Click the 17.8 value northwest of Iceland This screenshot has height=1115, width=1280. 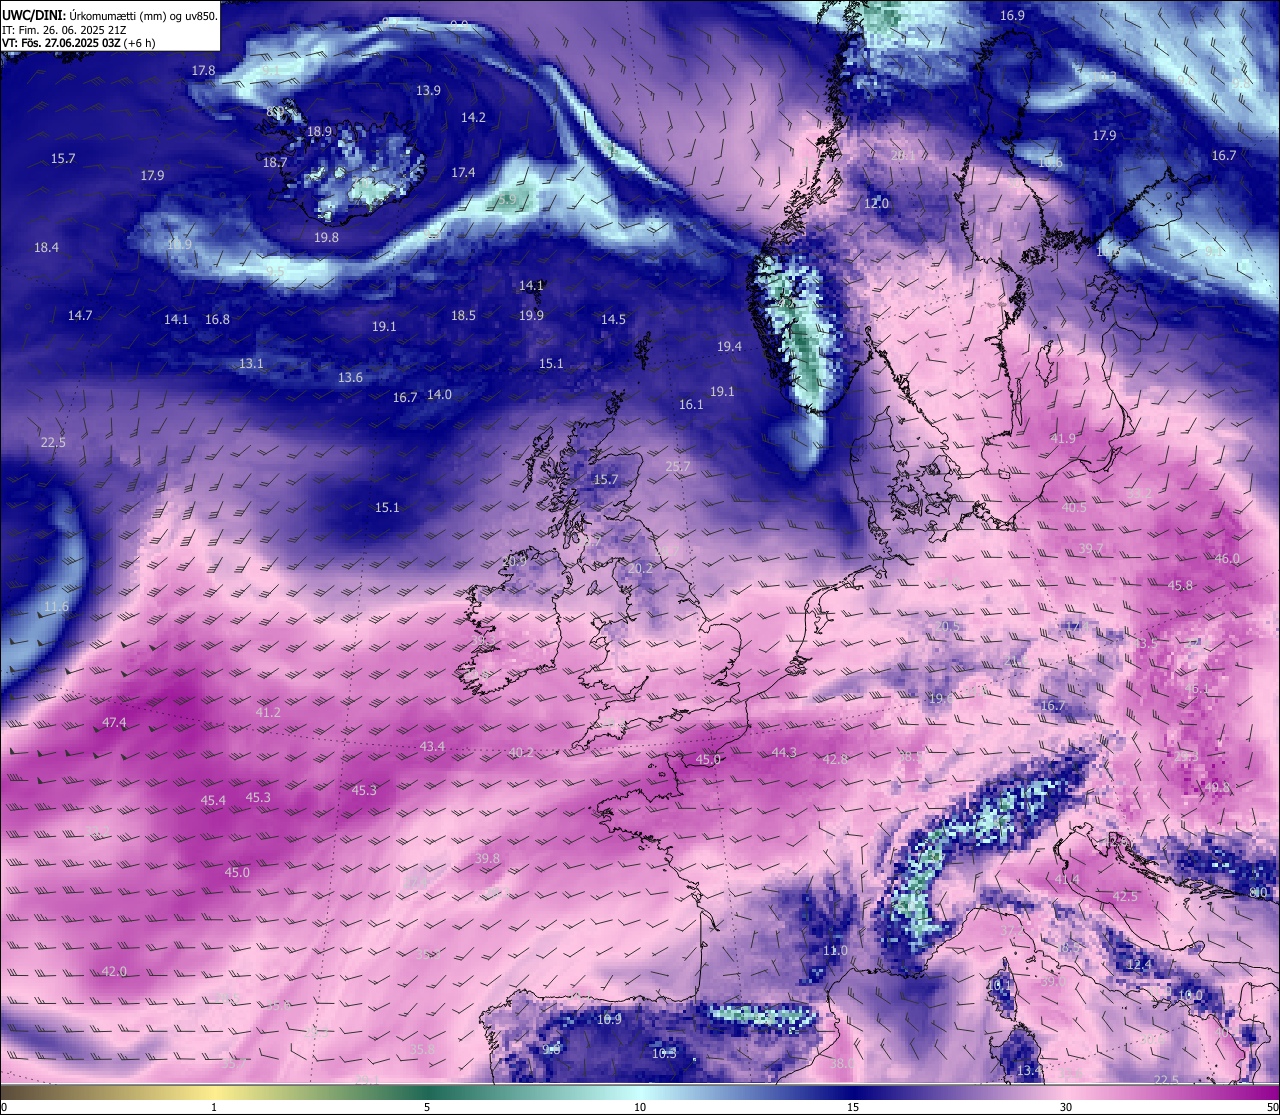[203, 71]
